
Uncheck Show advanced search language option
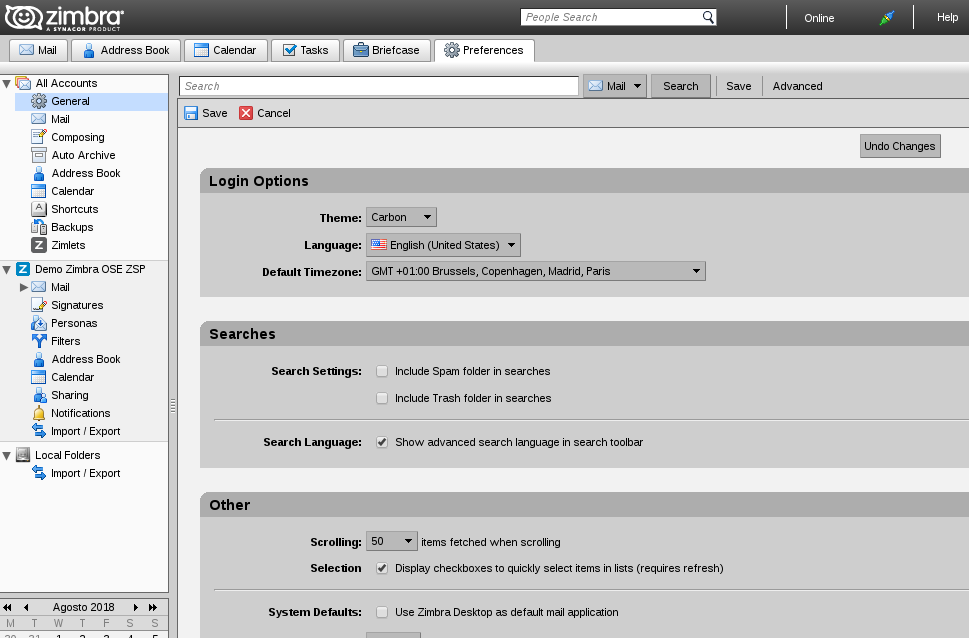coord(382,442)
